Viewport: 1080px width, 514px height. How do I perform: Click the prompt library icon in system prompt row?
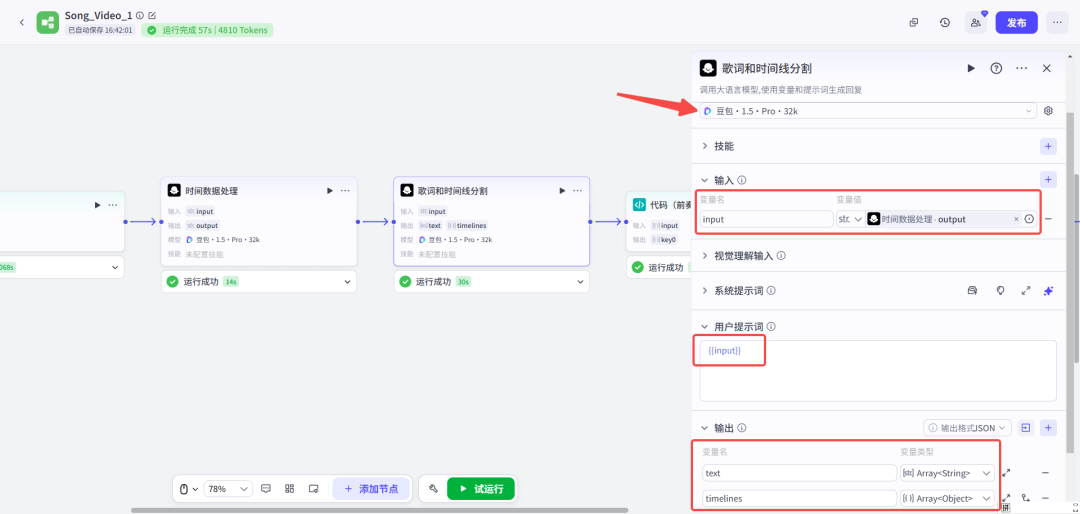971,290
